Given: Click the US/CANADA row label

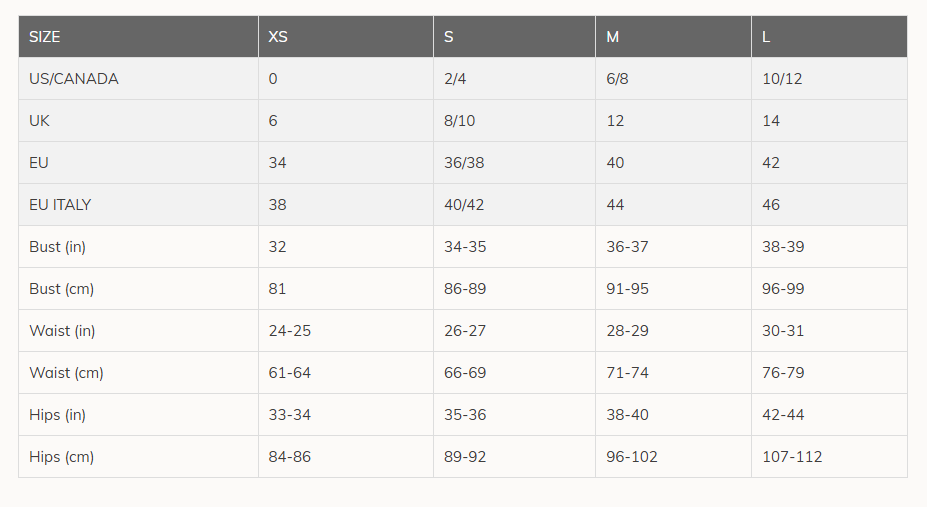Looking at the screenshot, I should point(74,79).
